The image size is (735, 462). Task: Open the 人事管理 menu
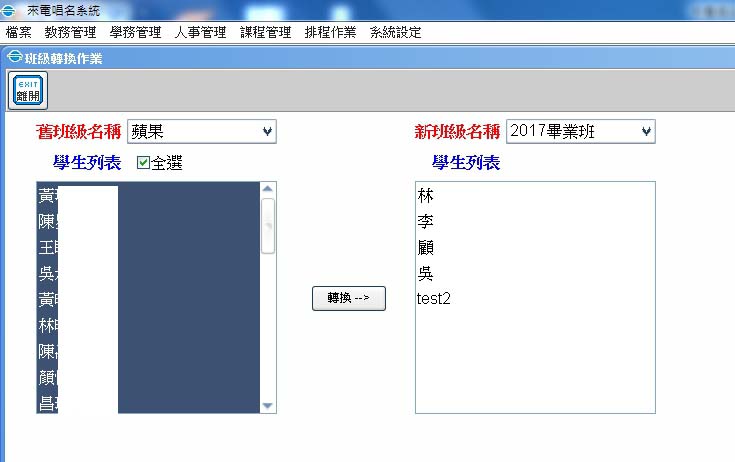pyautogui.click(x=200, y=32)
